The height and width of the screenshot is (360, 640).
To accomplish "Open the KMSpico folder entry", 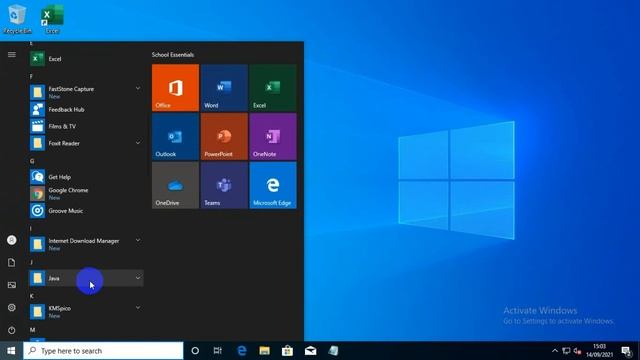I will 86,311.
